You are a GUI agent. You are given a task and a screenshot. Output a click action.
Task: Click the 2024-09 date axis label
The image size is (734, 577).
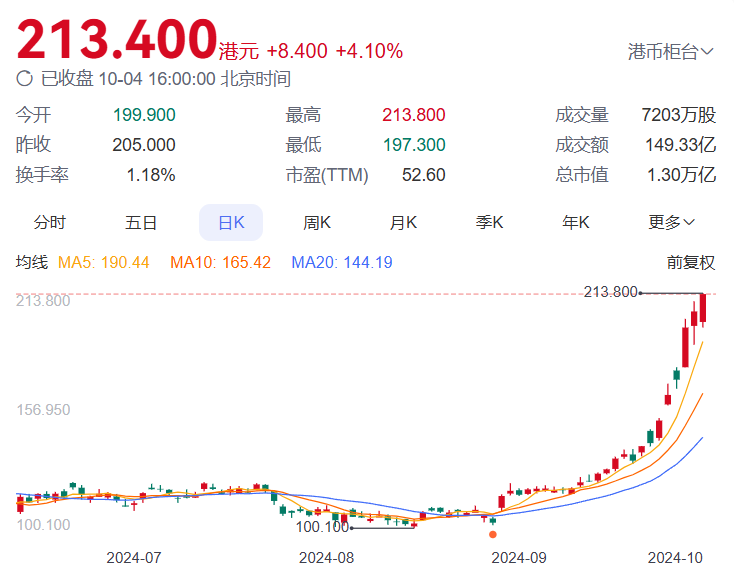(519, 558)
